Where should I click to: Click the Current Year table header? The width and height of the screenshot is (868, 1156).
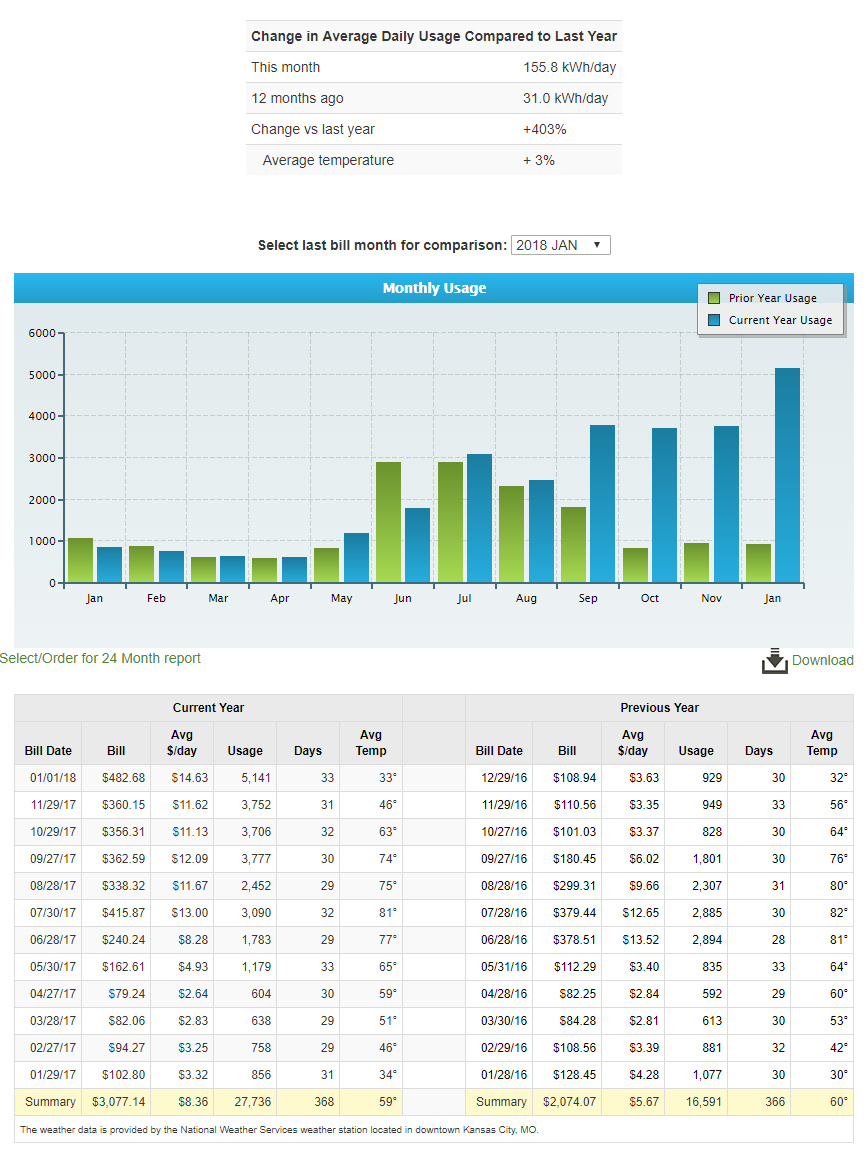pyautogui.click(x=208, y=708)
